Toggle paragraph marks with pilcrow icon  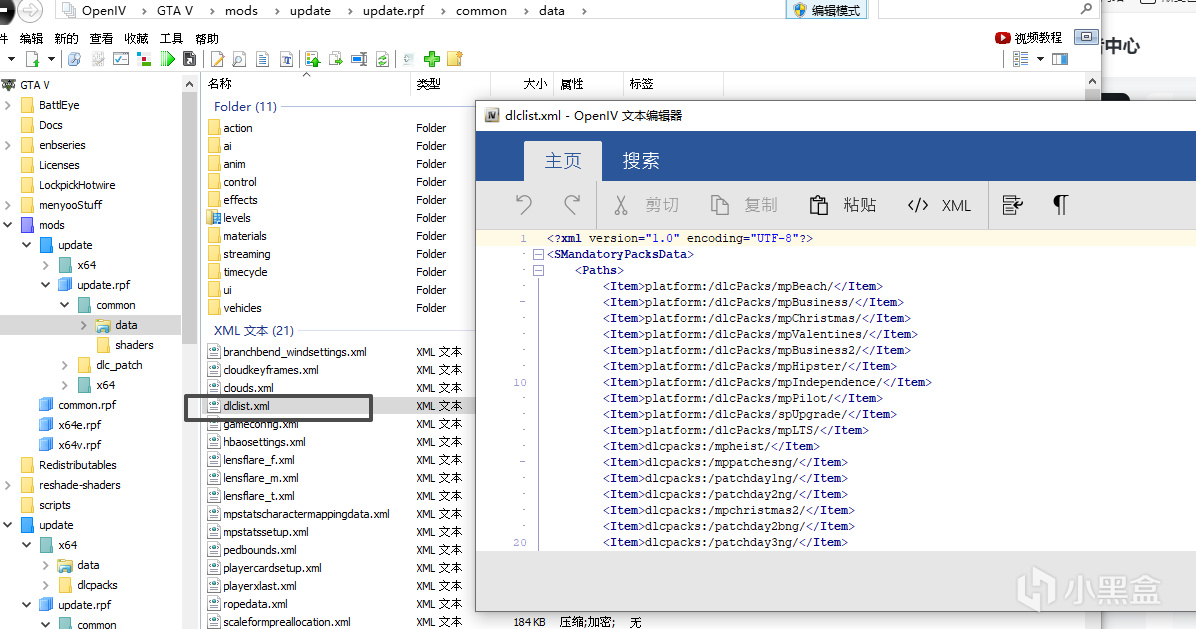click(x=1060, y=204)
